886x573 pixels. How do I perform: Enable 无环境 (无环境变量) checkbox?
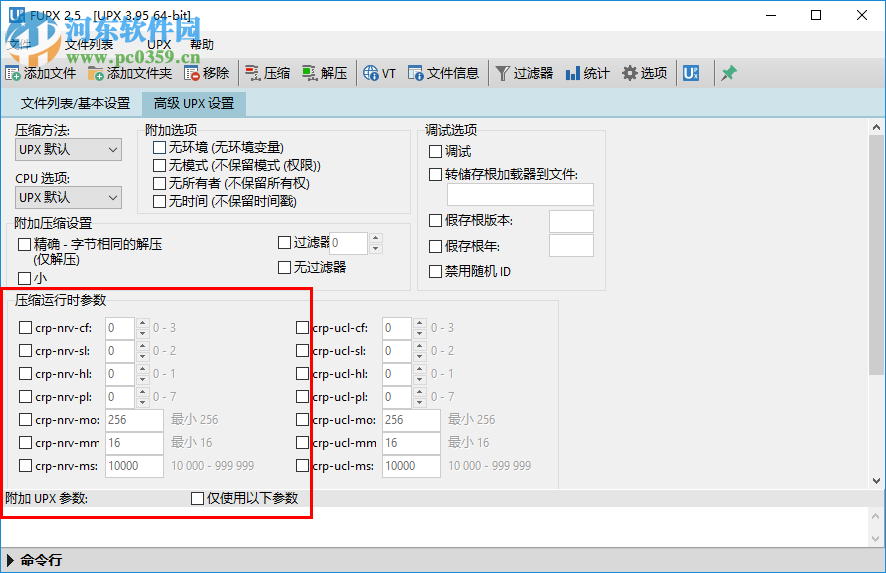[x=159, y=147]
